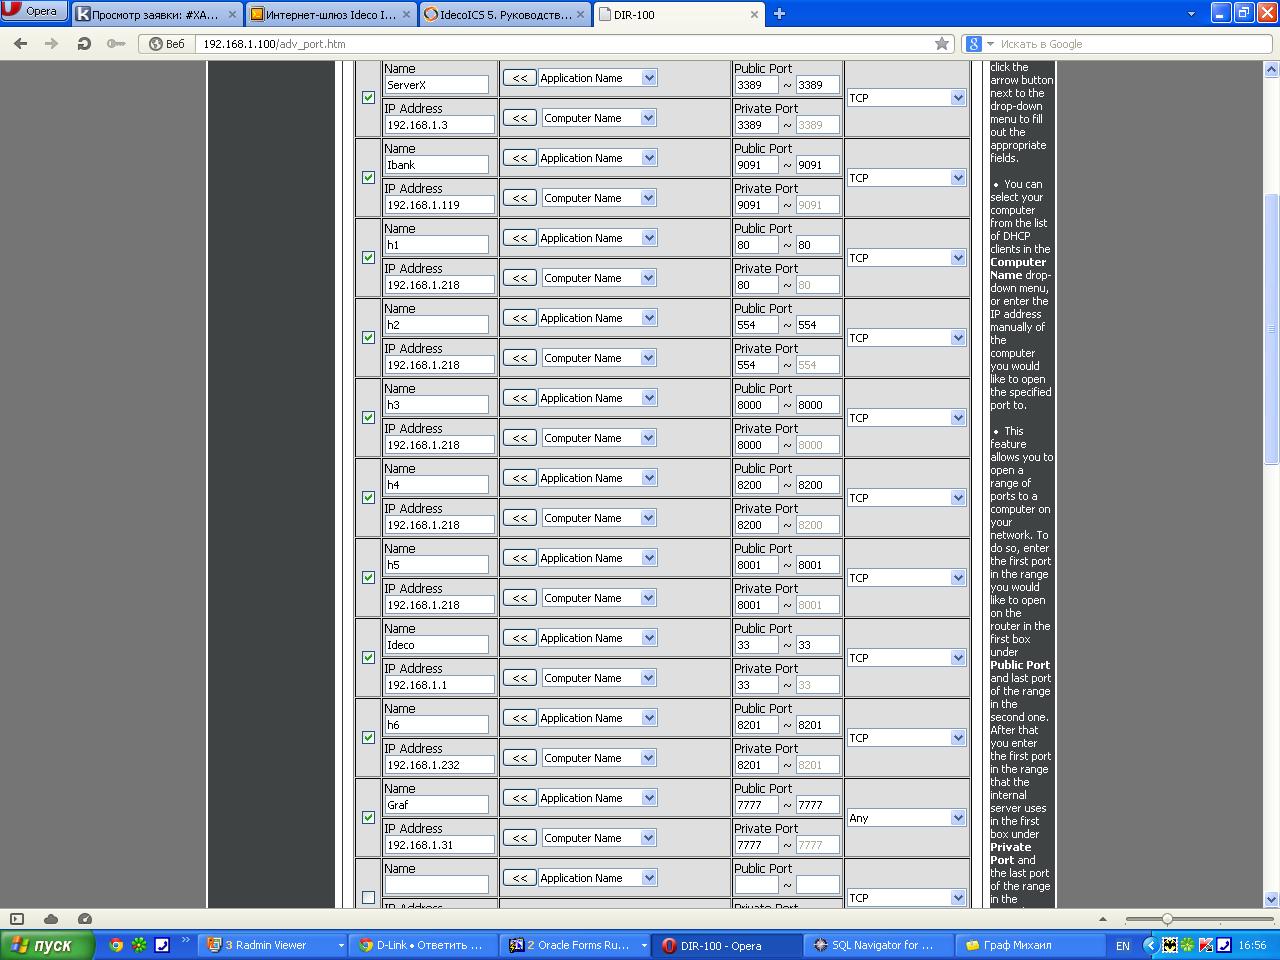Adjust the zoom slider in status bar
This screenshot has height=960, width=1280.
1167,919
